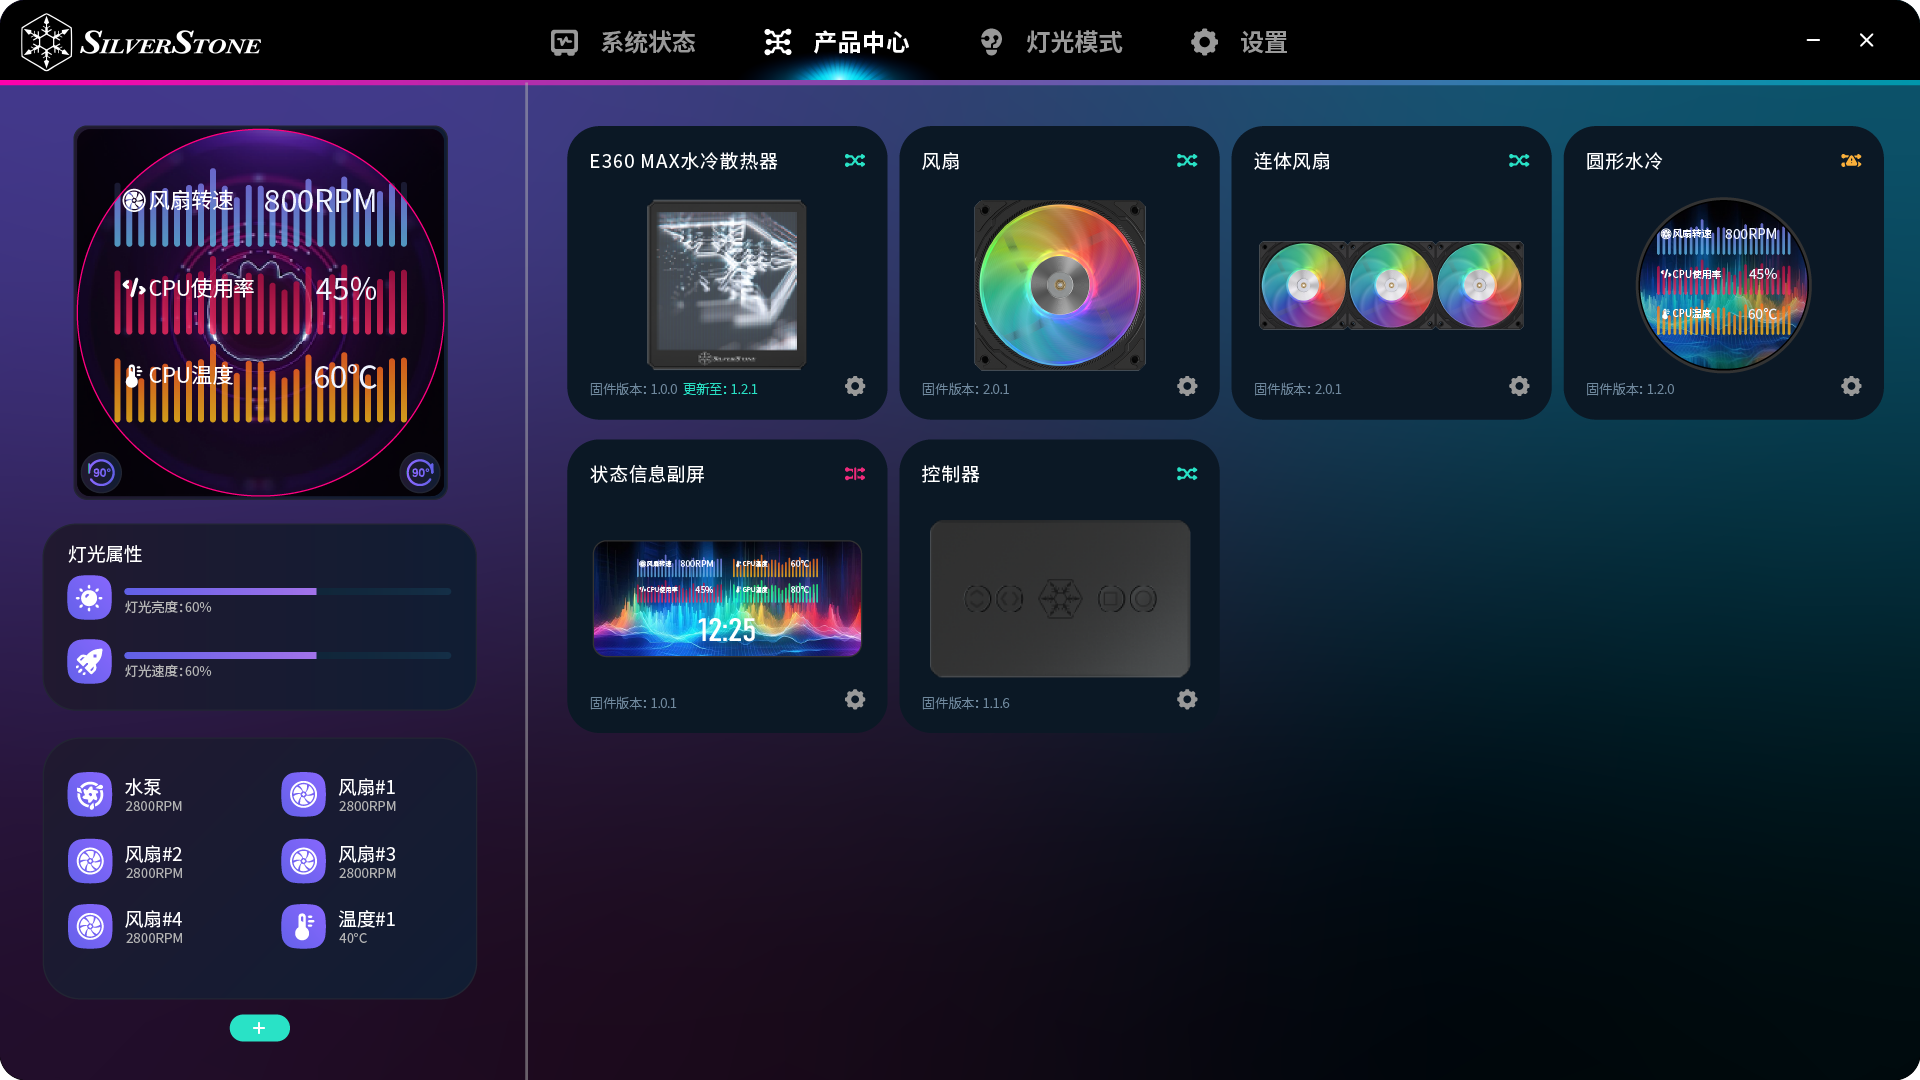This screenshot has height=1080, width=1920.
Task: Toggle sync icon on 控制器 card
Action: click(x=1186, y=474)
